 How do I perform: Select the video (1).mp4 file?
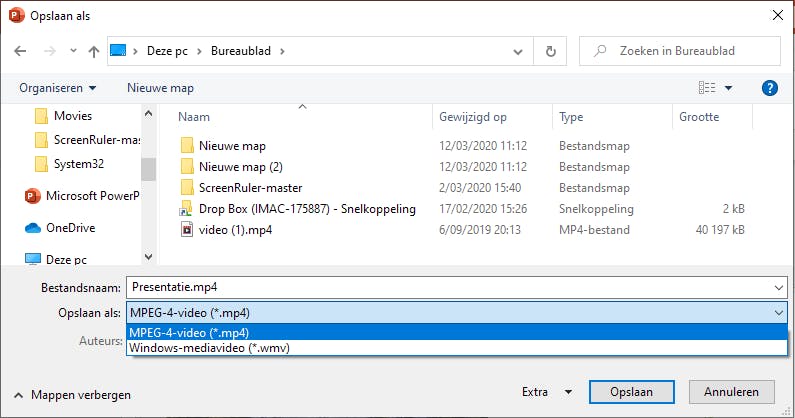pyautogui.click(x=235, y=229)
